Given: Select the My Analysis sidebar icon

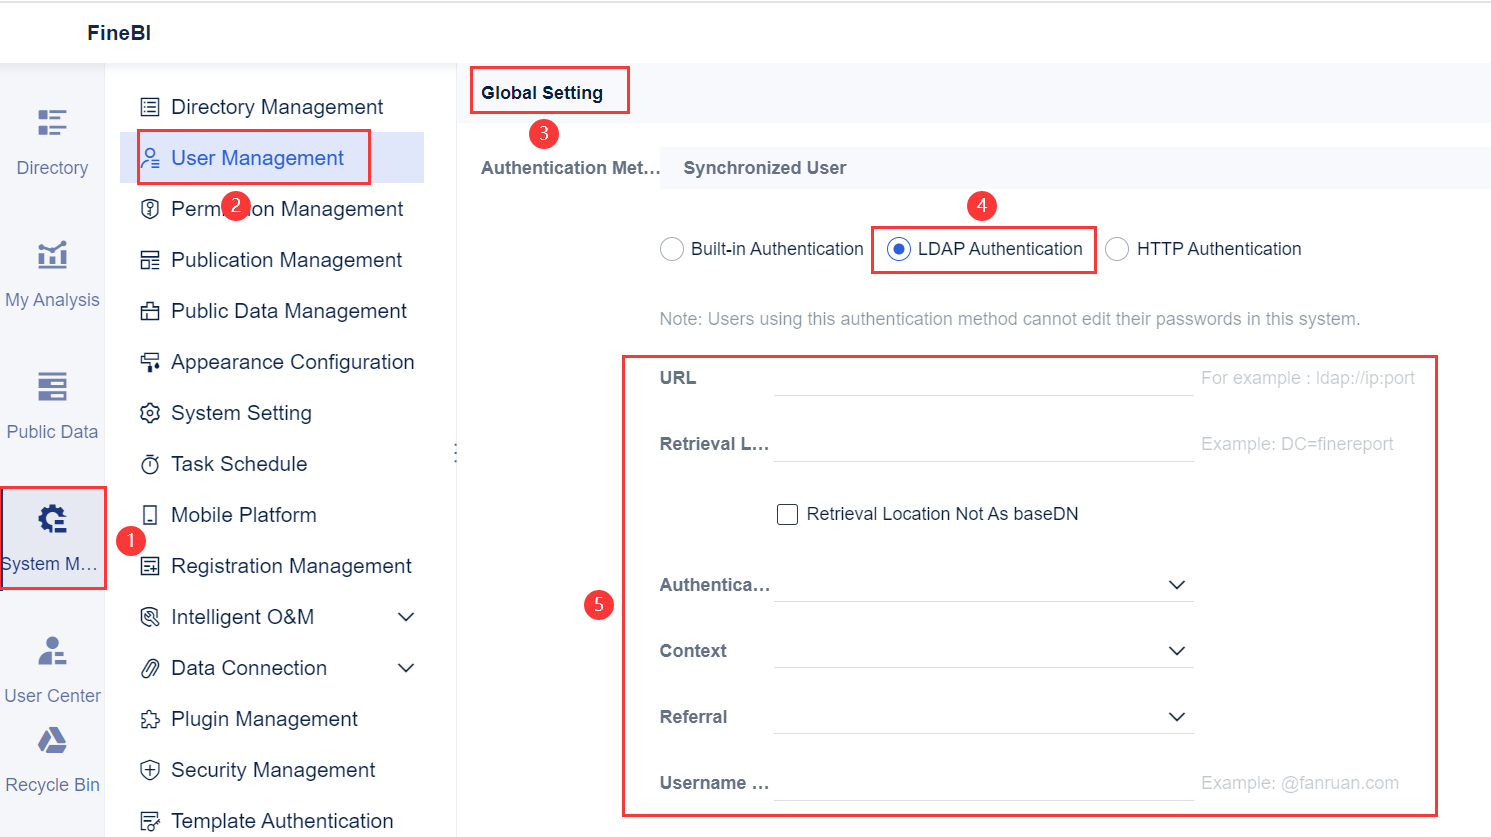Looking at the screenshot, I should tap(51, 270).
